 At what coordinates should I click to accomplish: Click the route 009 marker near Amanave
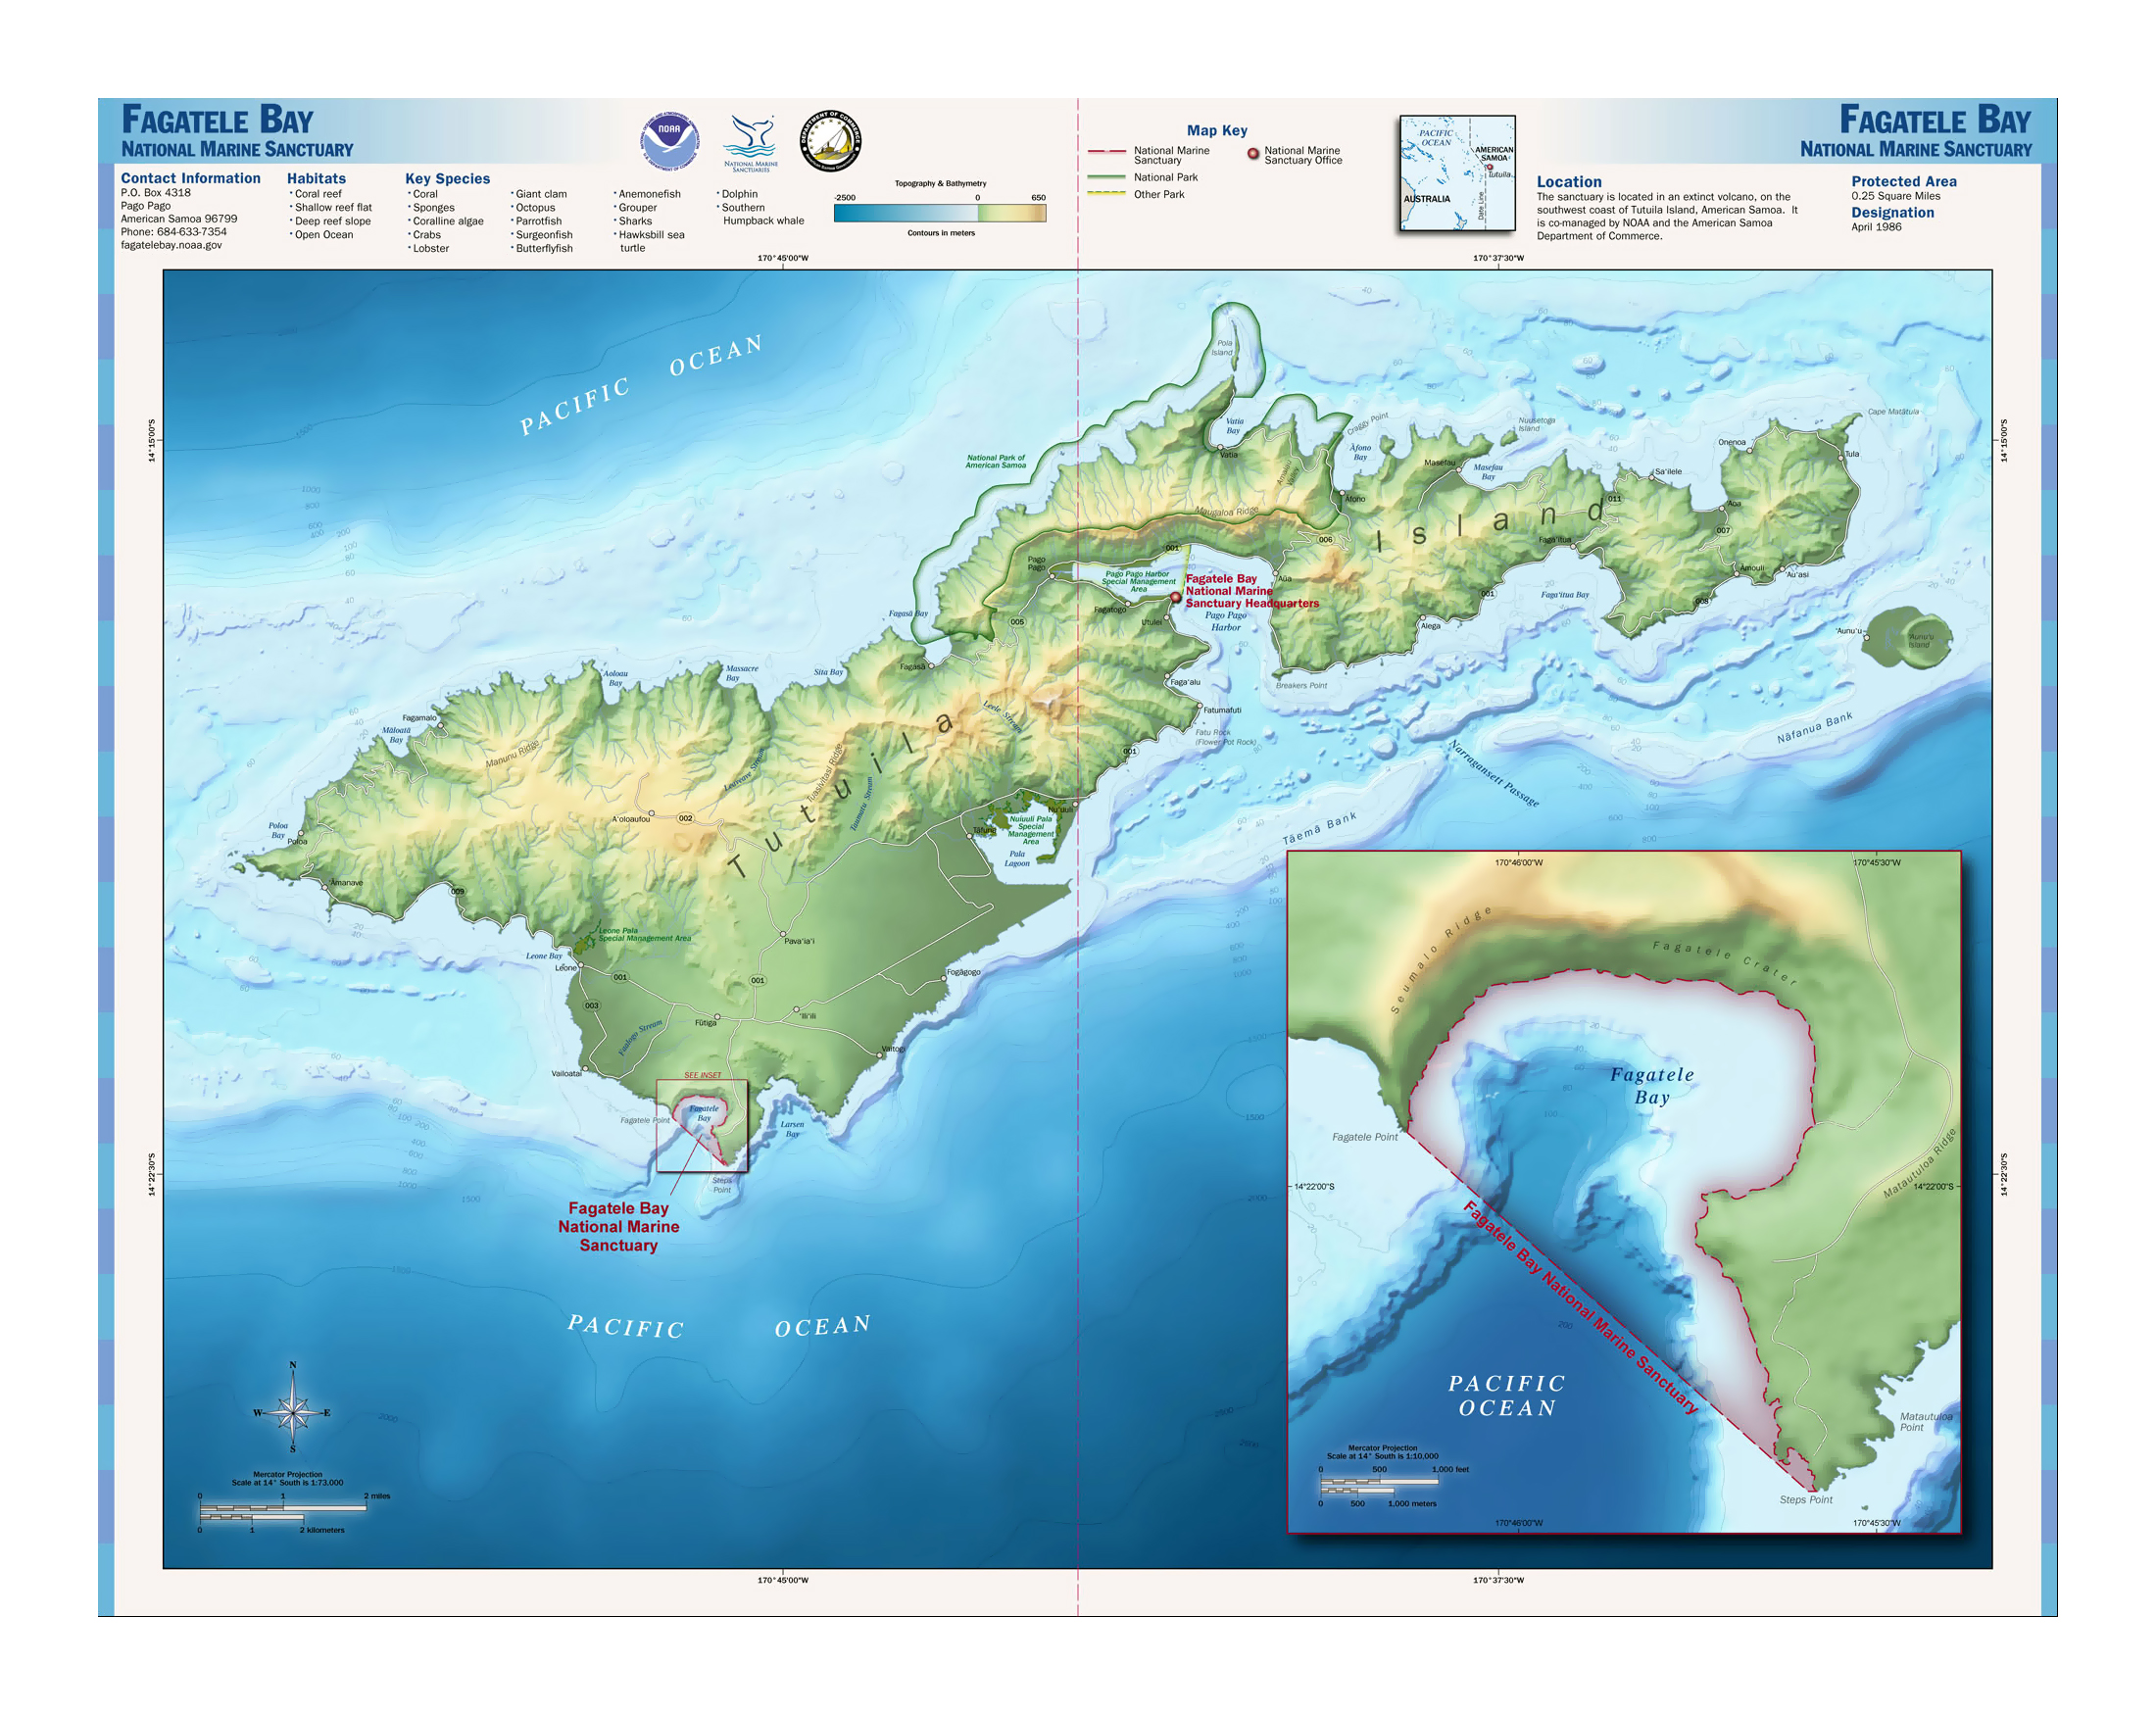[x=457, y=891]
